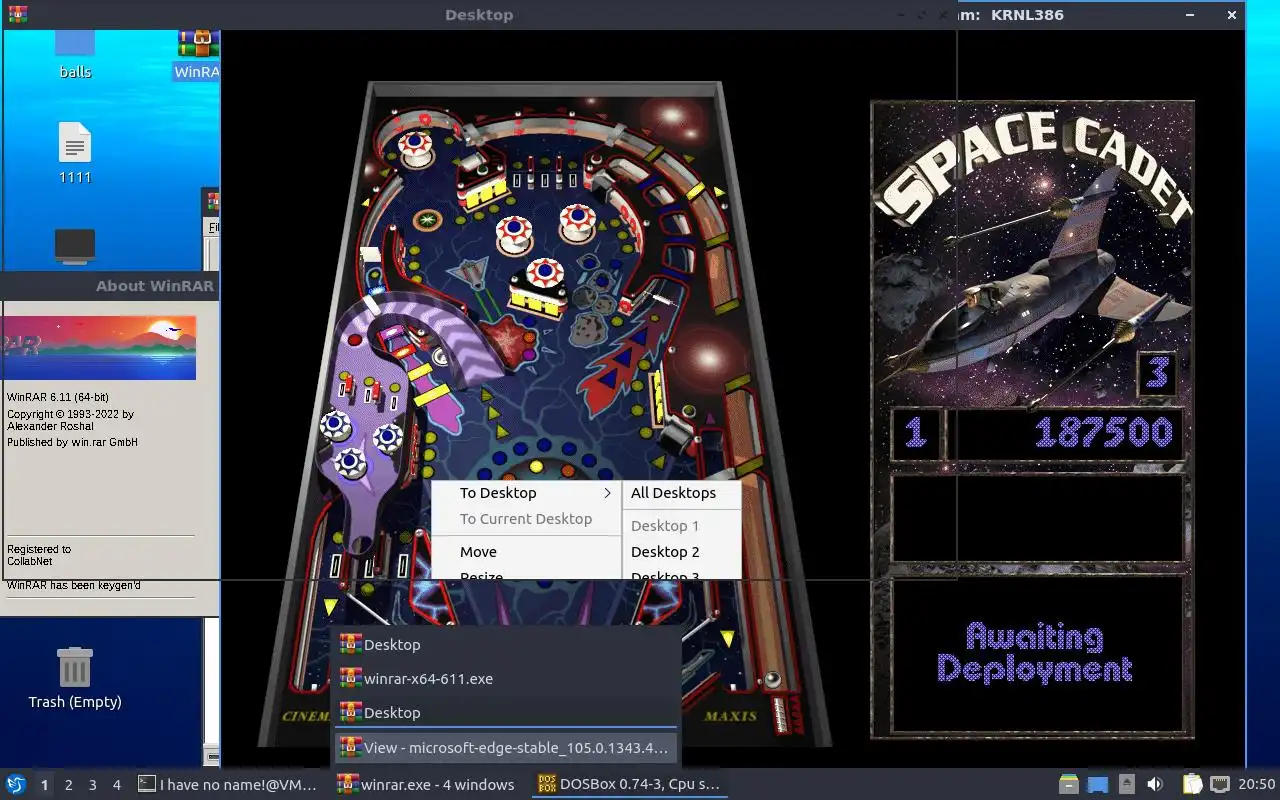The width and height of the screenshot is (1280, 800).
Task: Expand the To Desktop submenu arrow
Action: coord(607,493)
